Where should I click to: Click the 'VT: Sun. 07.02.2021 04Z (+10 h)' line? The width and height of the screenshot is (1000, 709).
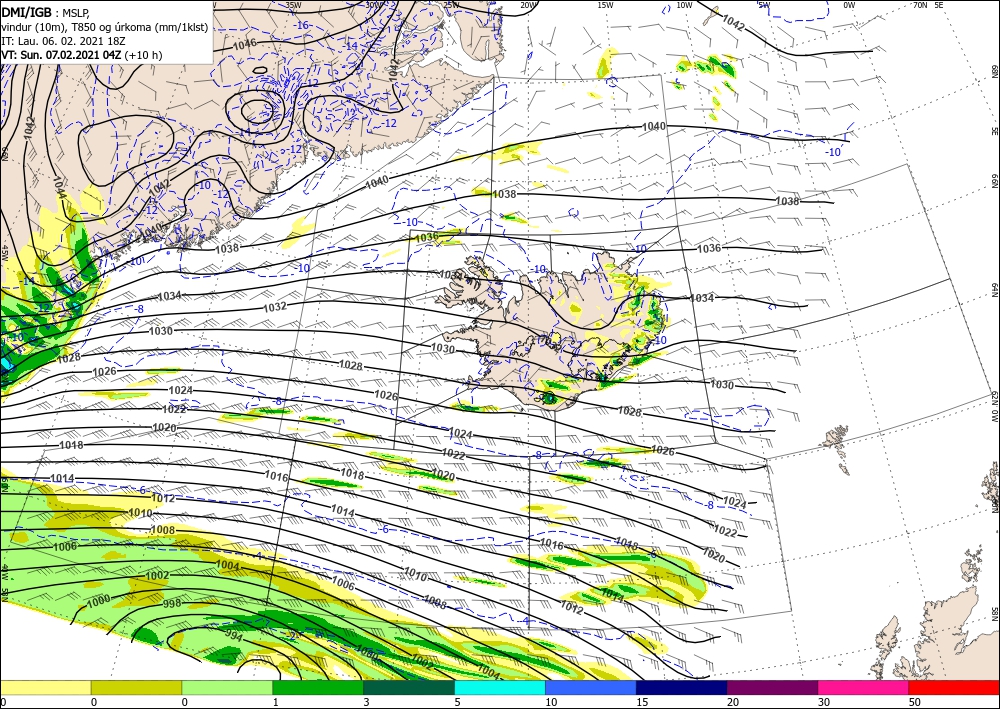coord(82,55)
